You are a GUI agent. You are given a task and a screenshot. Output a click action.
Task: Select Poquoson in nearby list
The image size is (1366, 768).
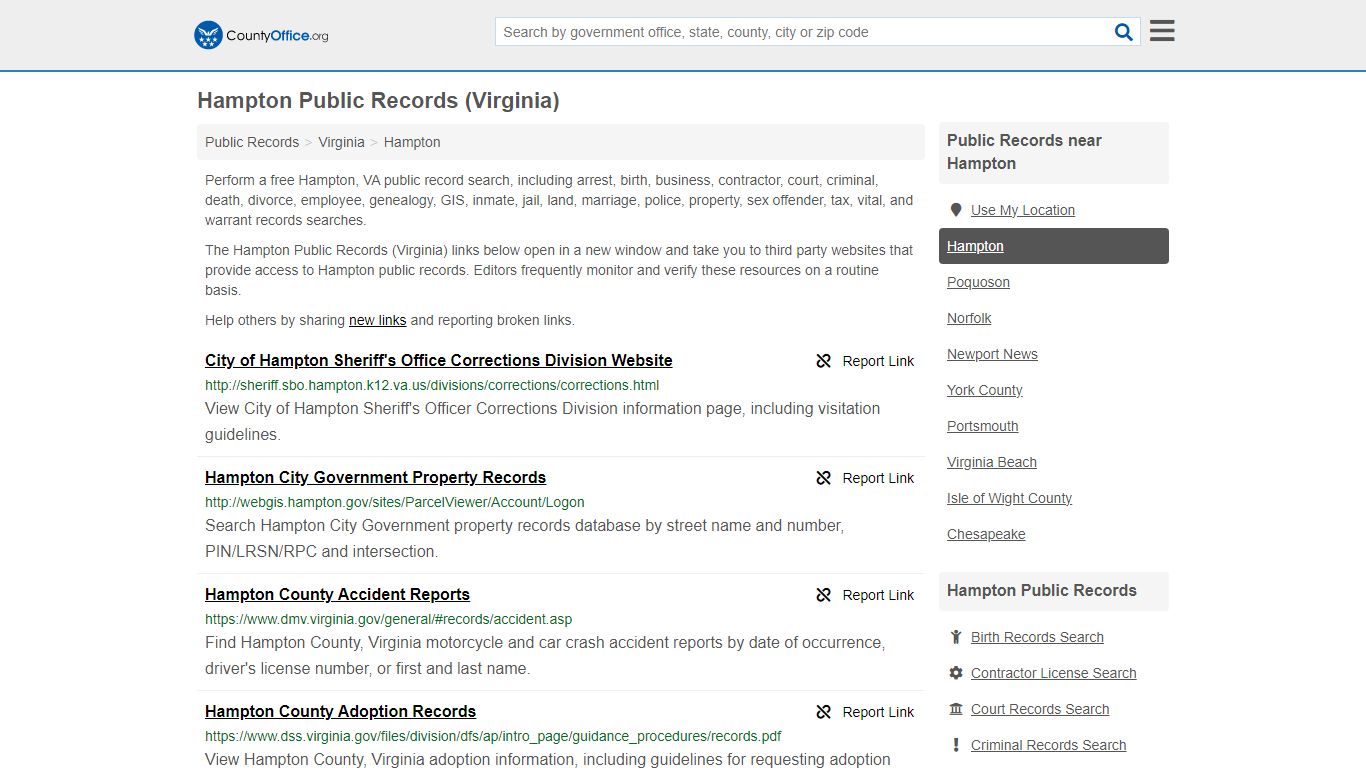pyautogui.click(x=978, y=282)
